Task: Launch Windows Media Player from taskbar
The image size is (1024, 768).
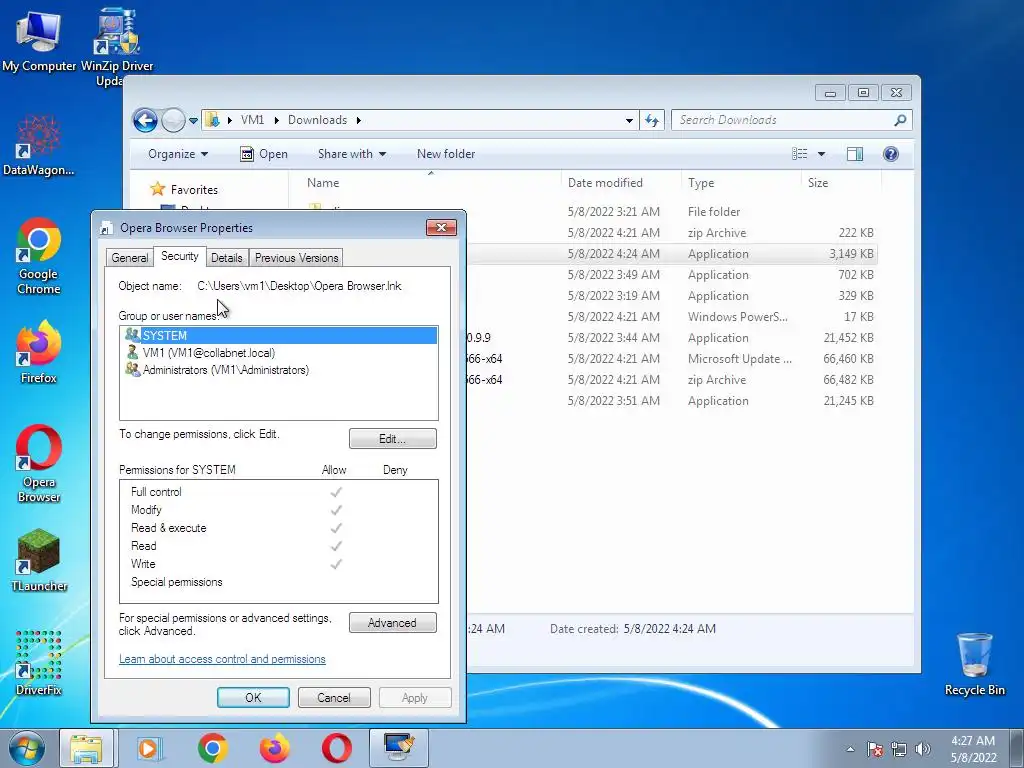Action: point(150,748)
